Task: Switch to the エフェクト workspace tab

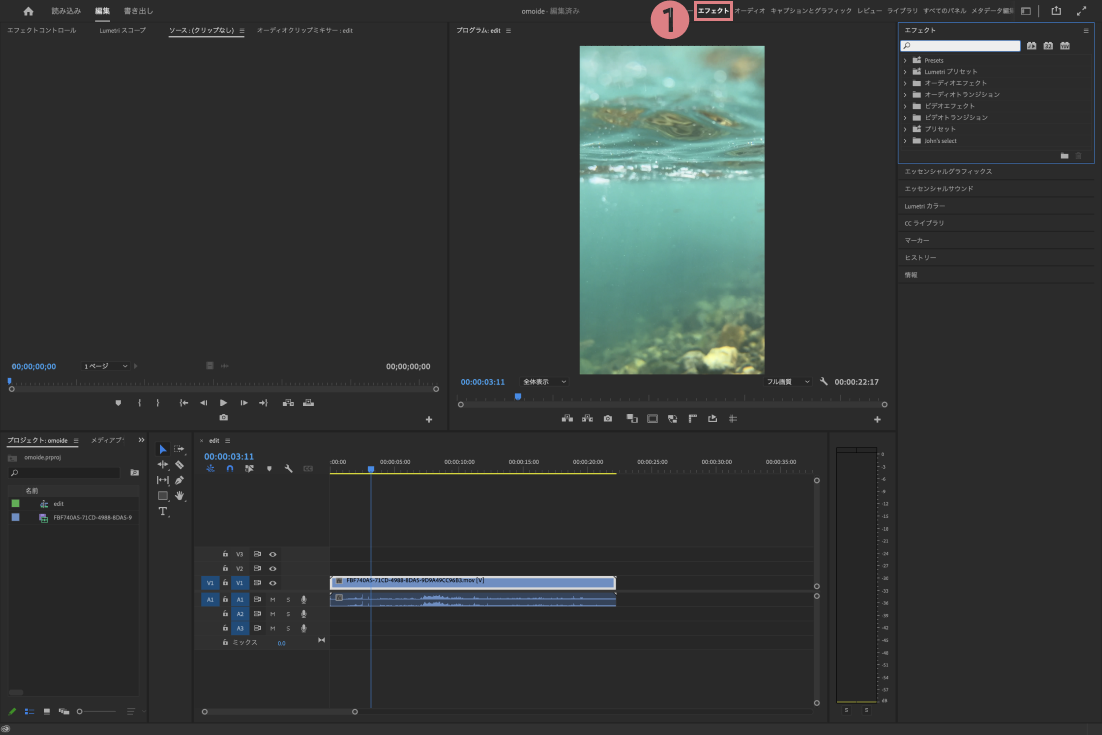Action: [x=713, y=11]
